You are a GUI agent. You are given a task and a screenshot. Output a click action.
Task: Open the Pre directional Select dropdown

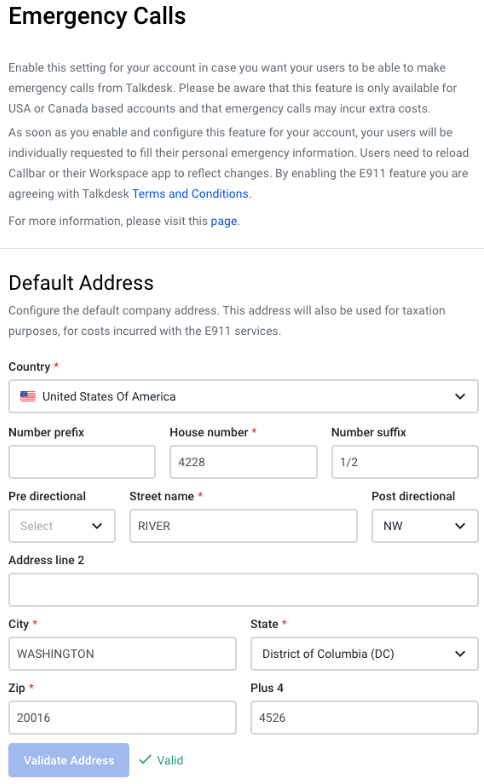[62, 526]
